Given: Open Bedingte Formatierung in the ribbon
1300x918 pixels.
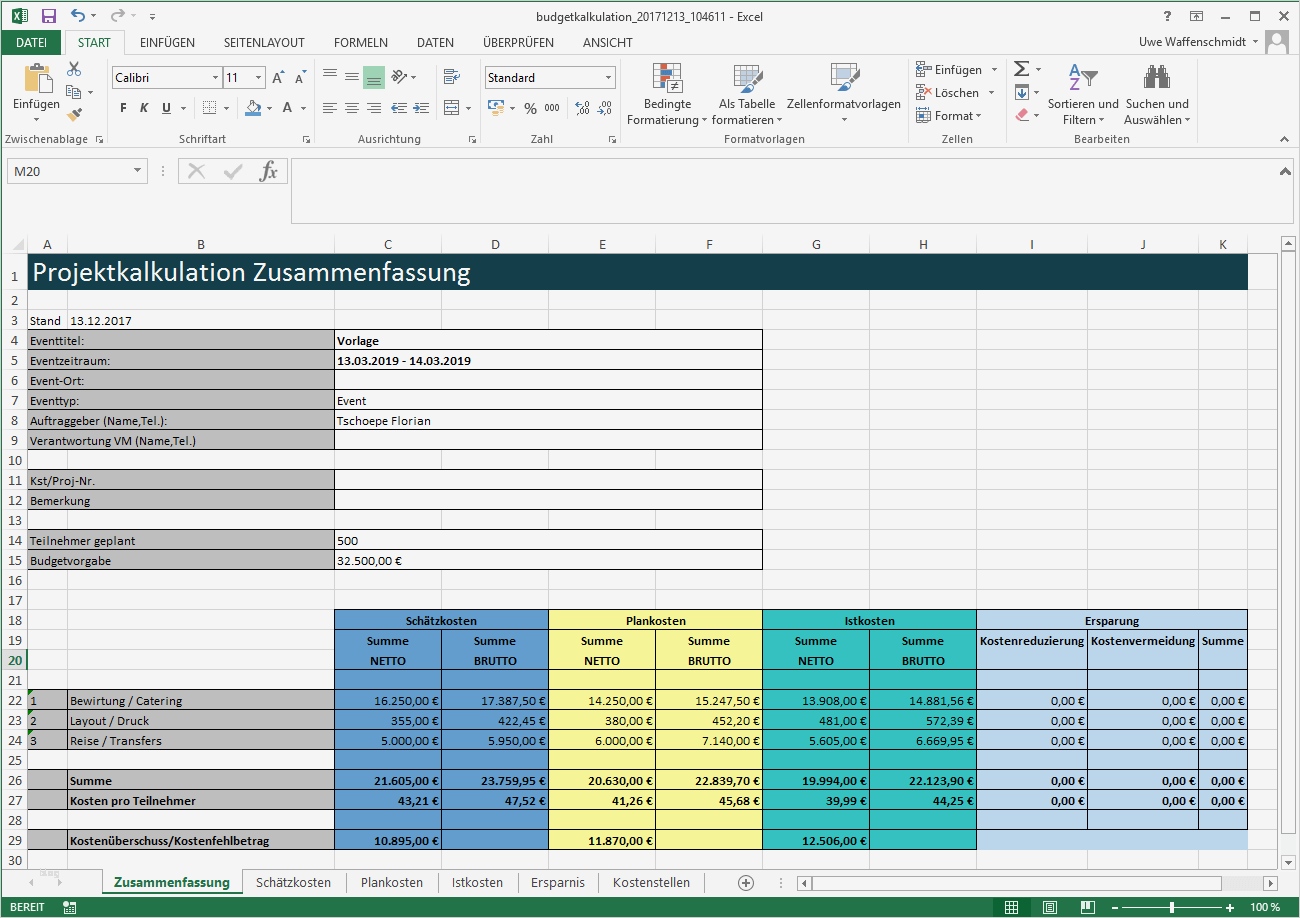Looking at the screenshot, I should click(x=666, y=95).
